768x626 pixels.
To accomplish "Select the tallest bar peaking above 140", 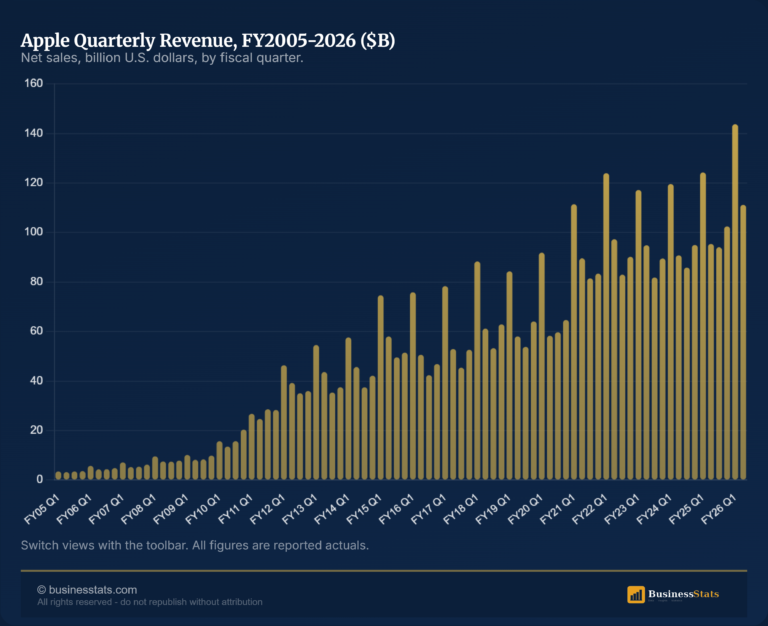I will (x=735, y=302).
